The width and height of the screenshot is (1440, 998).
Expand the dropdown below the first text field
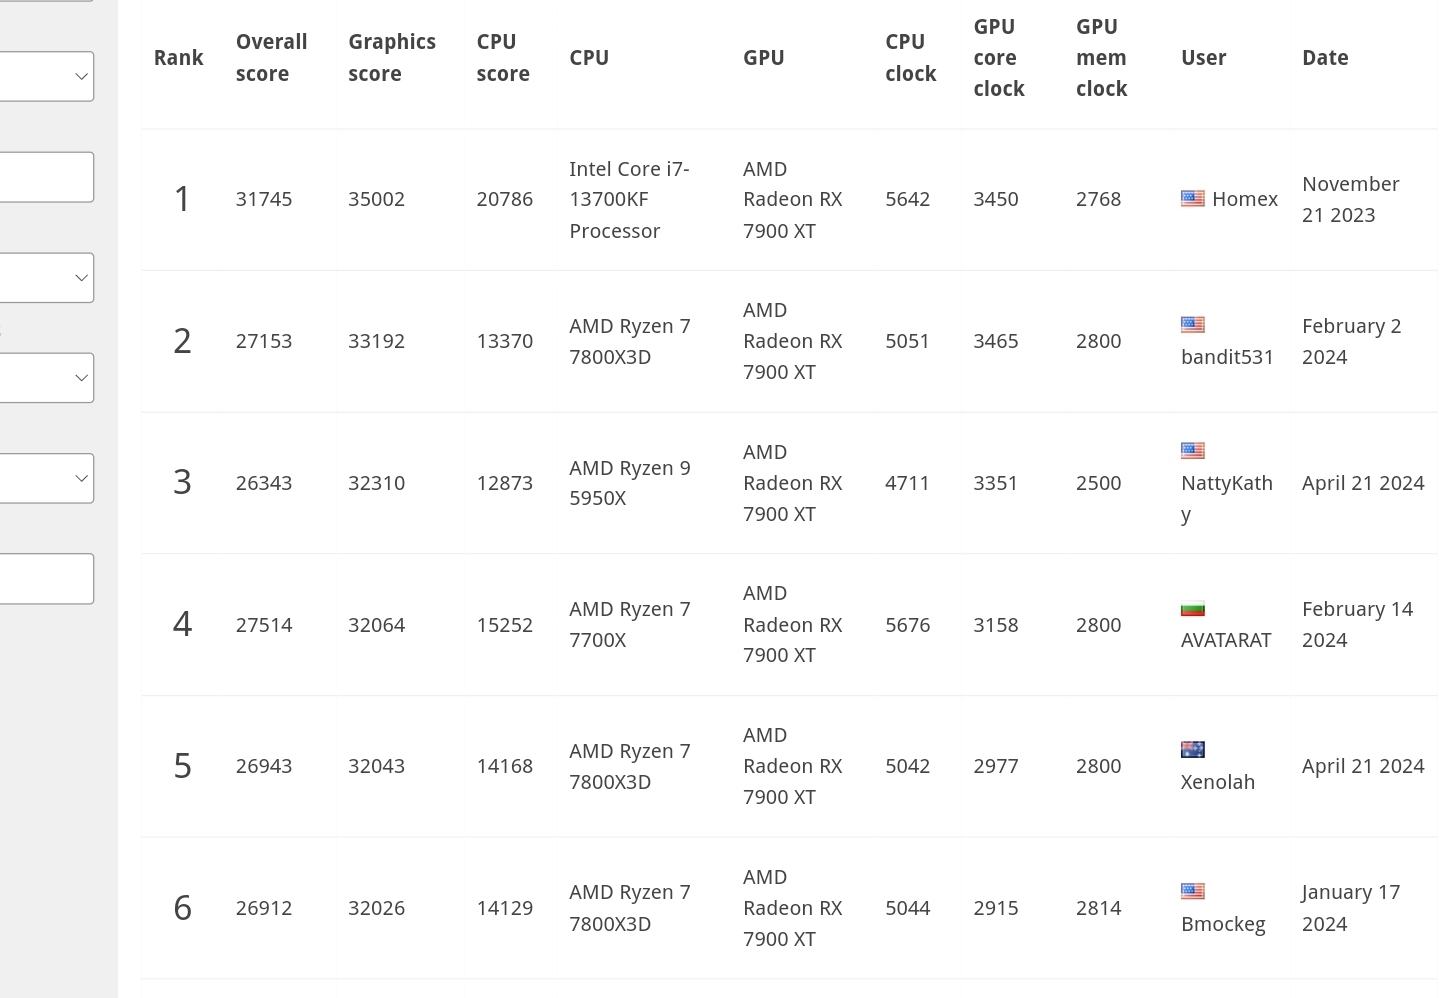click(46, 277)
